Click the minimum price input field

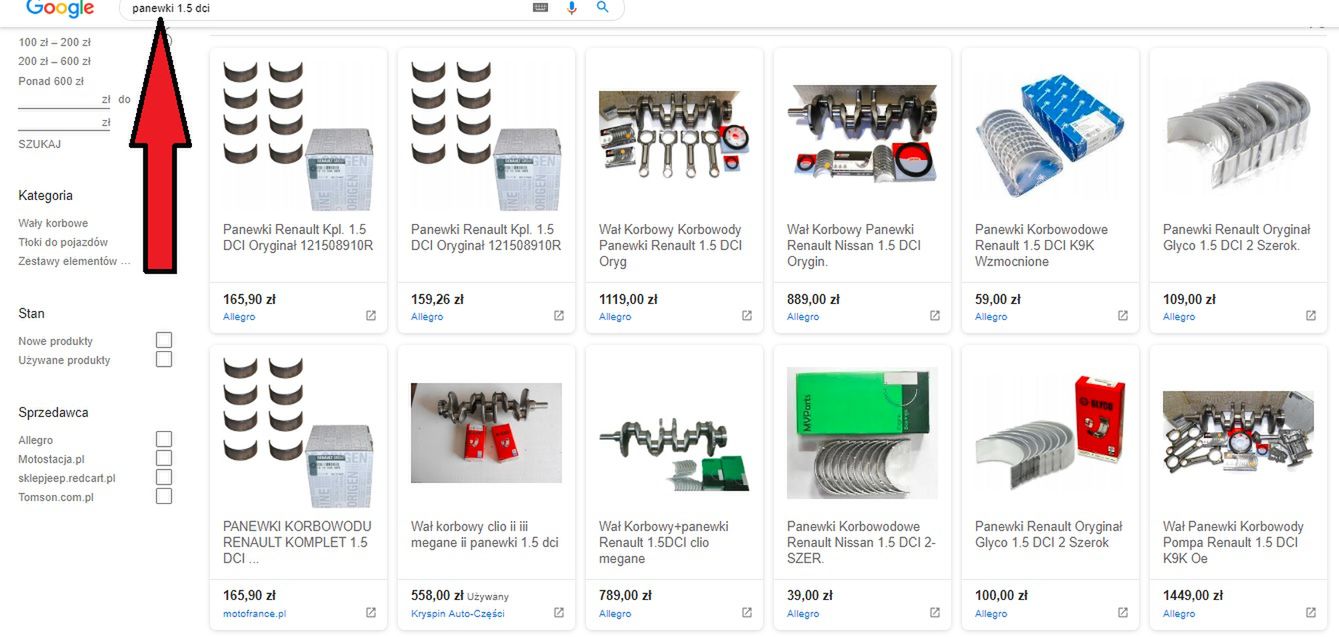tap(64, 99)
